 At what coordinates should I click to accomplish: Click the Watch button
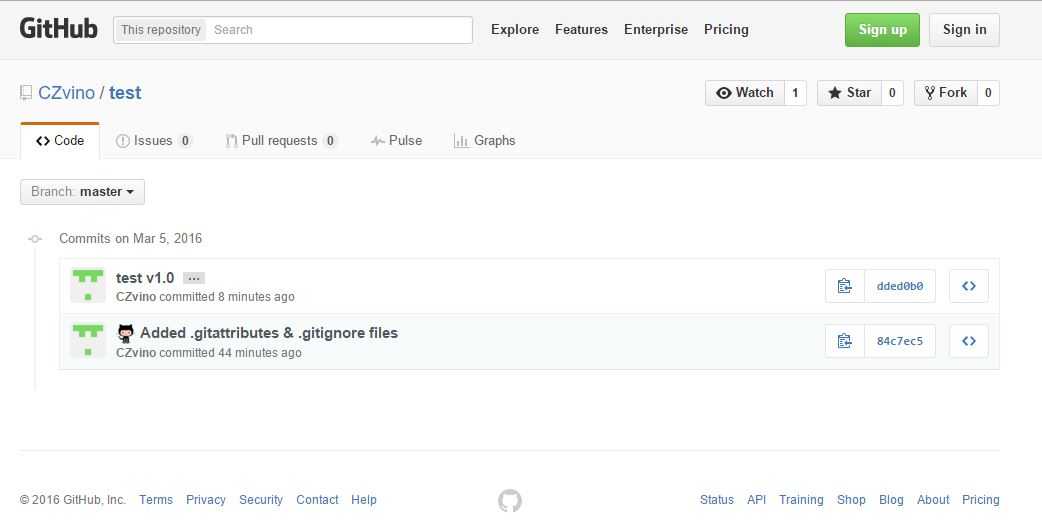(745, 93)
